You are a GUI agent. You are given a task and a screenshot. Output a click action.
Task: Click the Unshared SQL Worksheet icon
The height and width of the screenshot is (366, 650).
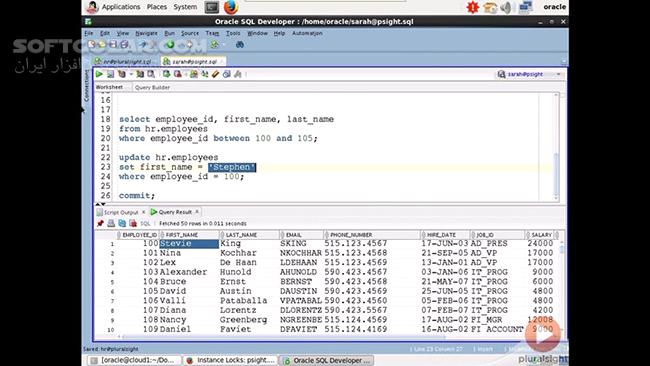[194, 74]
